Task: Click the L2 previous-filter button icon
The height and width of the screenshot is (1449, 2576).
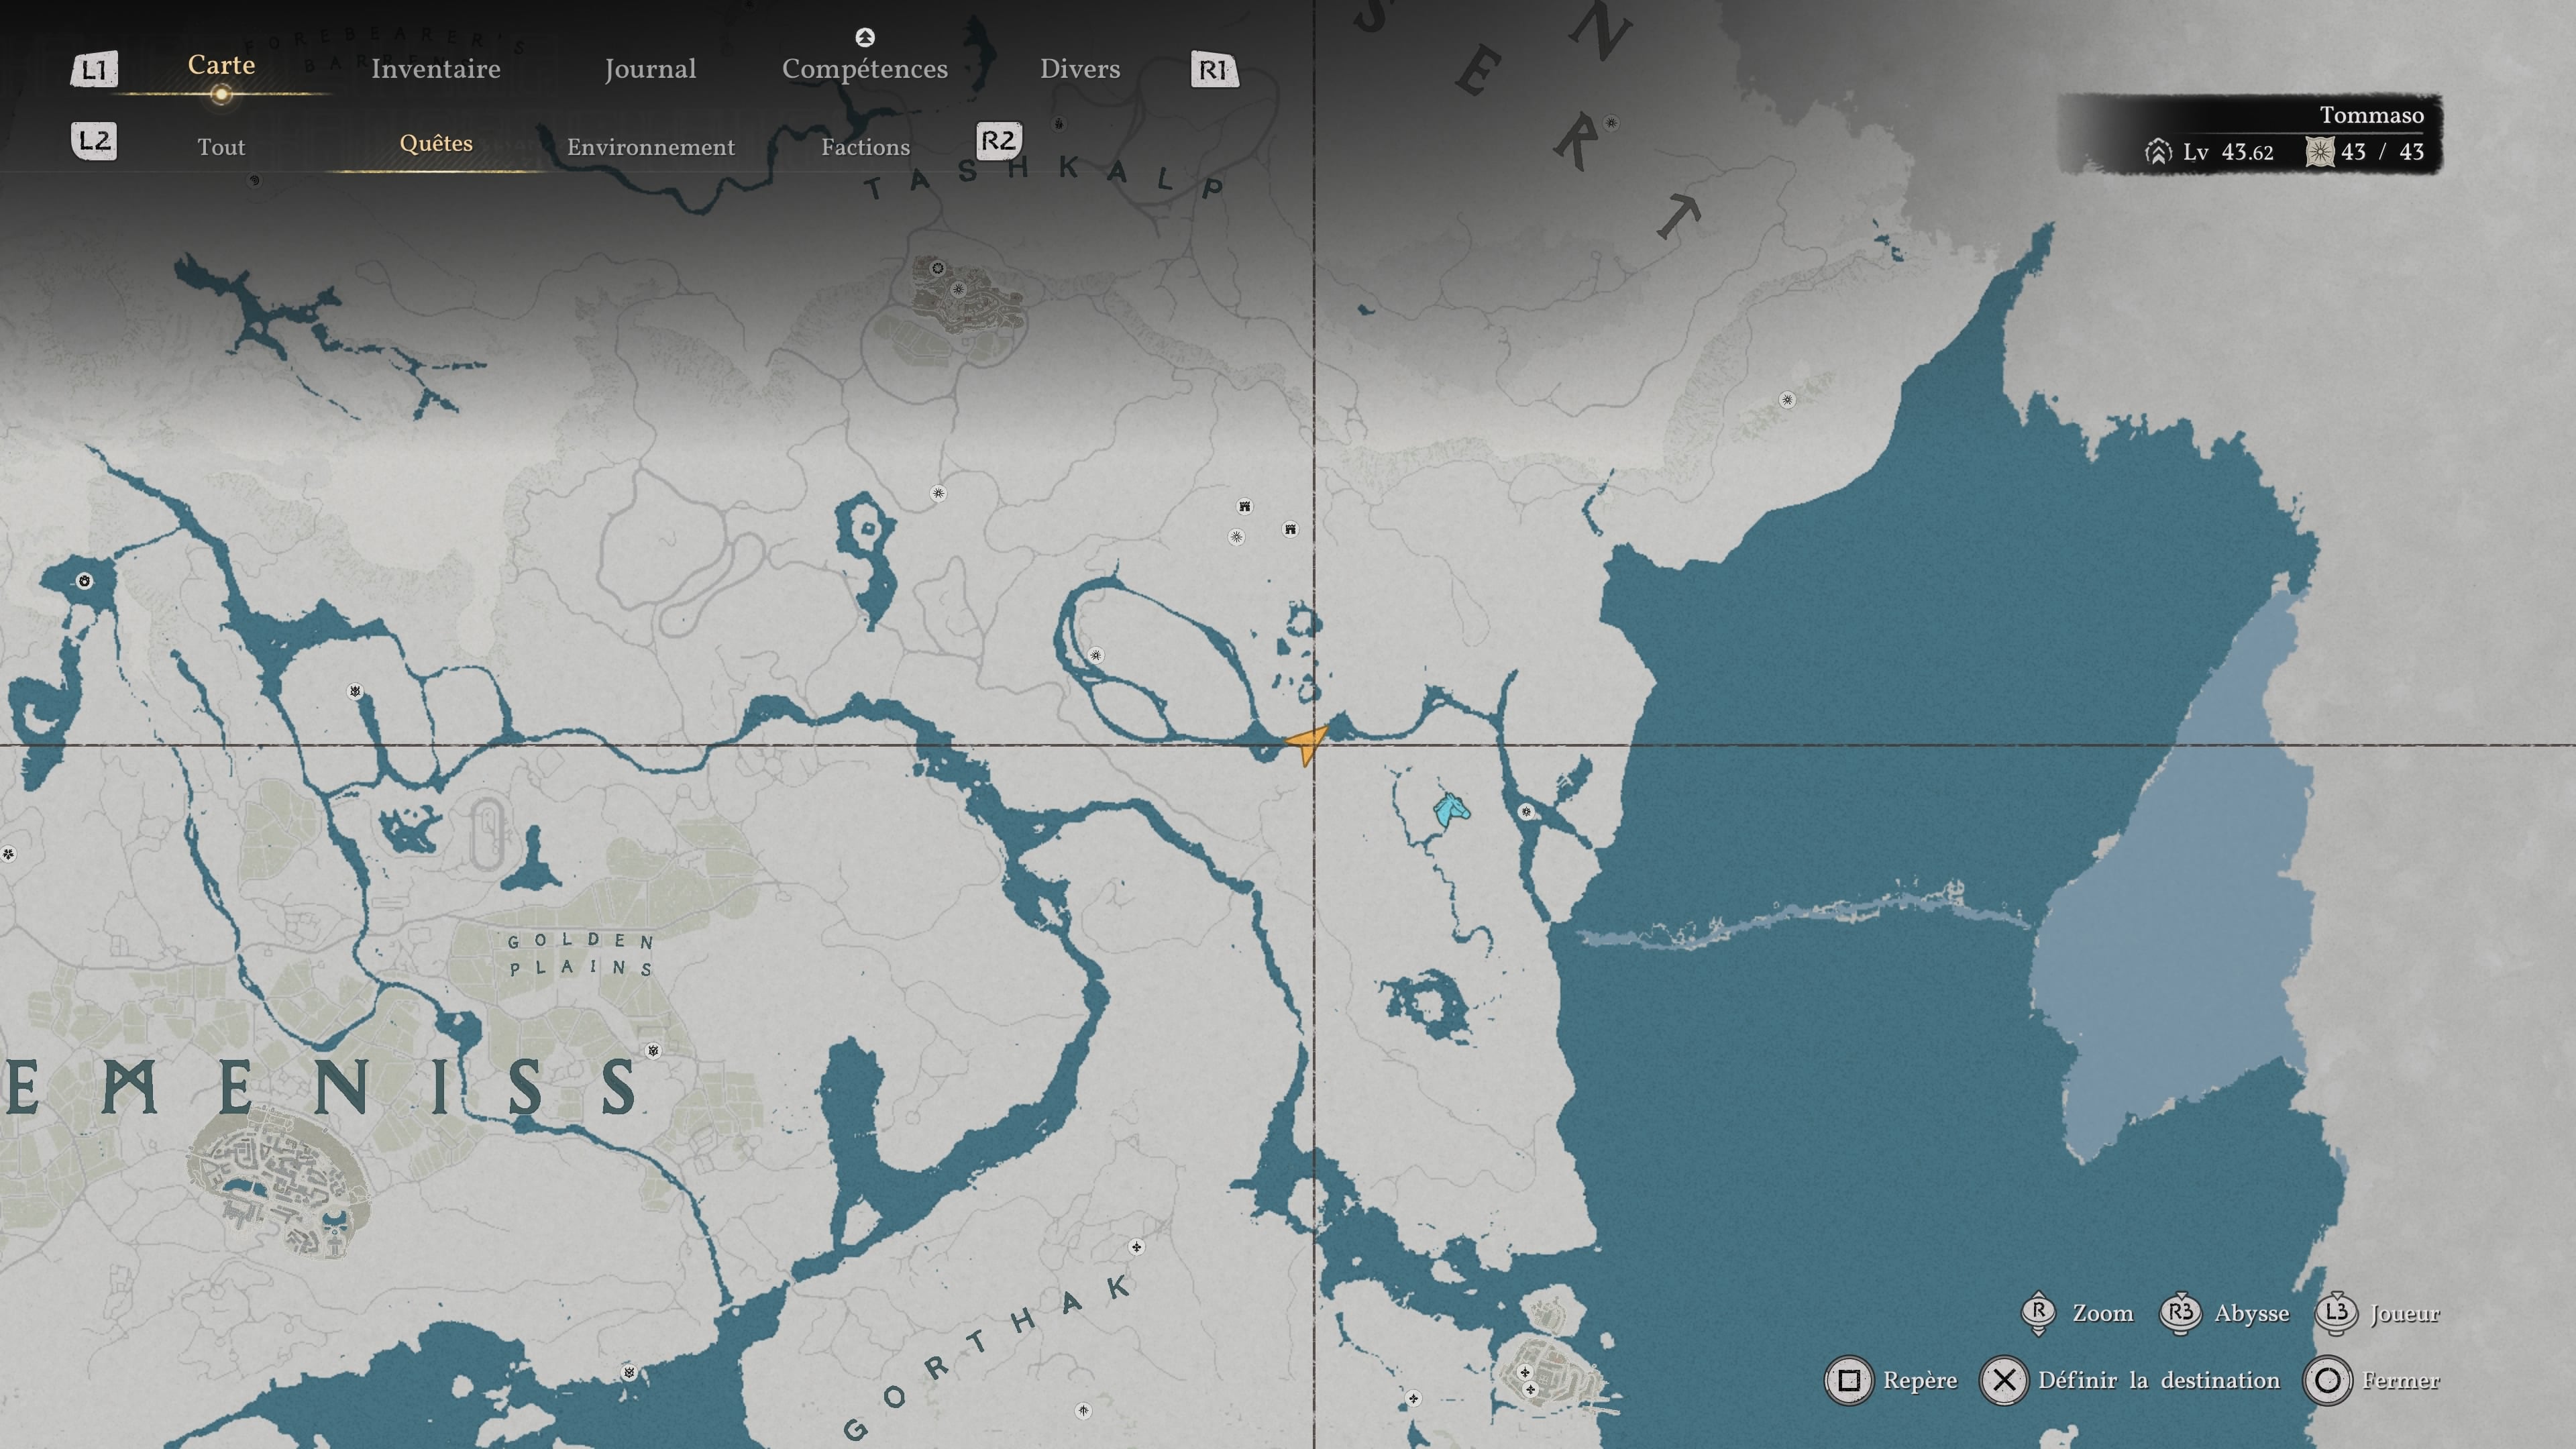Action: (x=94, y=141)
